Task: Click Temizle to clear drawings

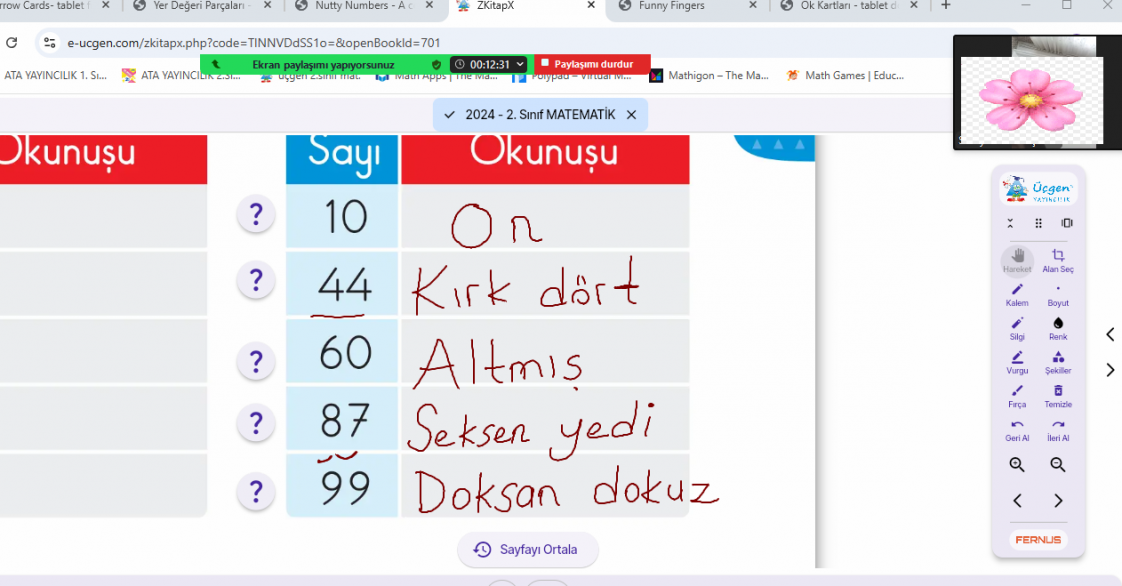Action: pyautogui.click(x=1058, y=396)
